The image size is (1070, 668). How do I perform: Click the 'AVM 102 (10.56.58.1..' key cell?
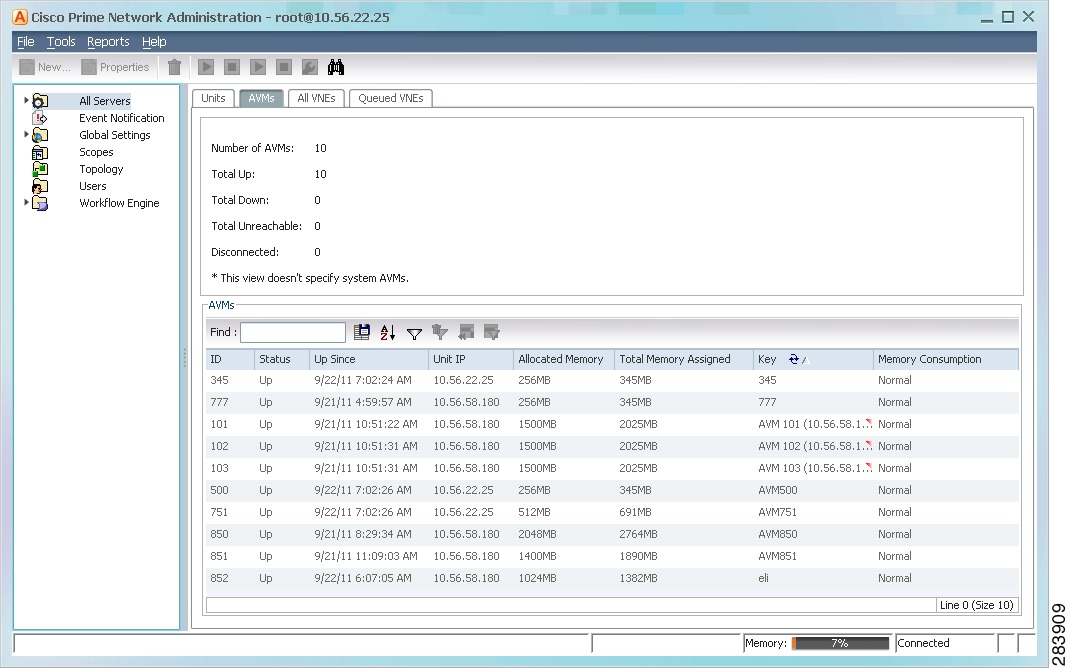[x=814, y=446]
